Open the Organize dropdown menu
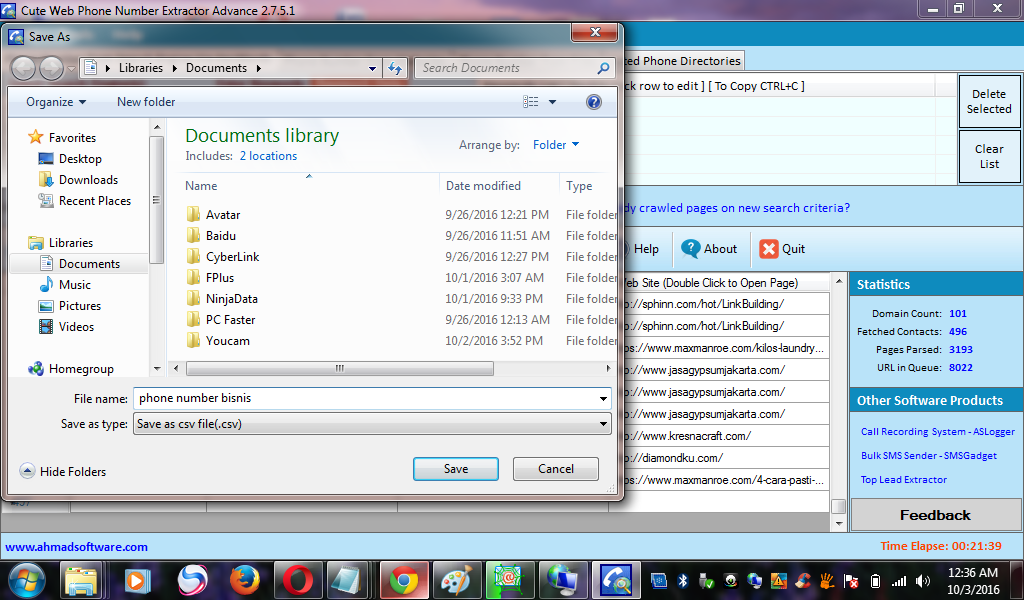This screenshot has height=600, width=1024. 56,102
